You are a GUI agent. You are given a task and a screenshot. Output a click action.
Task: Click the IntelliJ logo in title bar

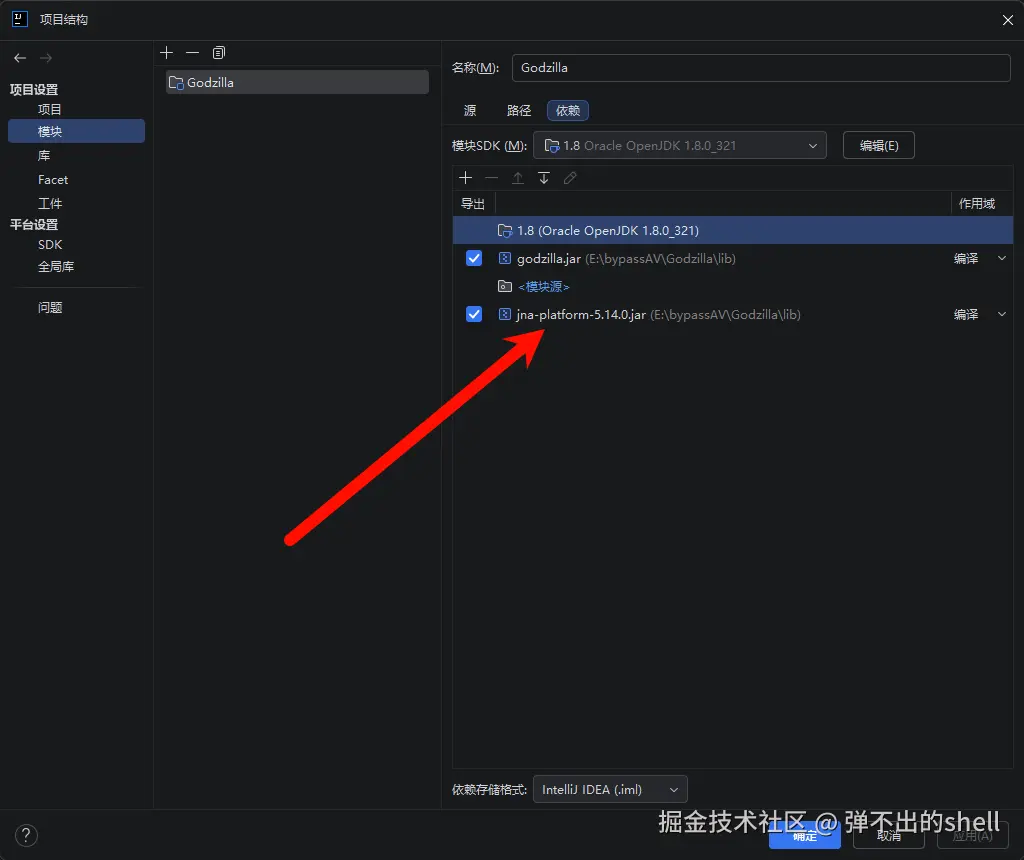coord(20,19)
